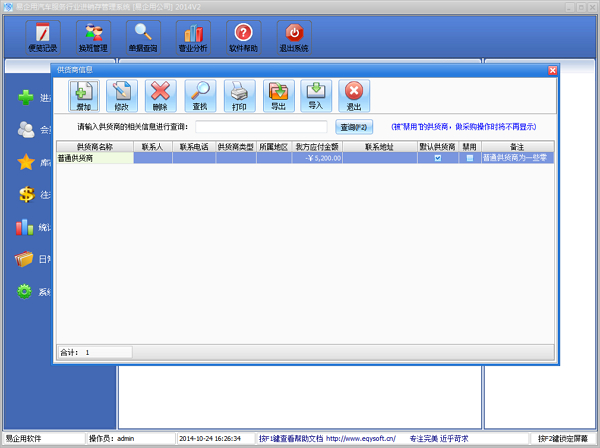Click 退出系统 to exit the system
This screenshot has height=448, width=600.
294,37
